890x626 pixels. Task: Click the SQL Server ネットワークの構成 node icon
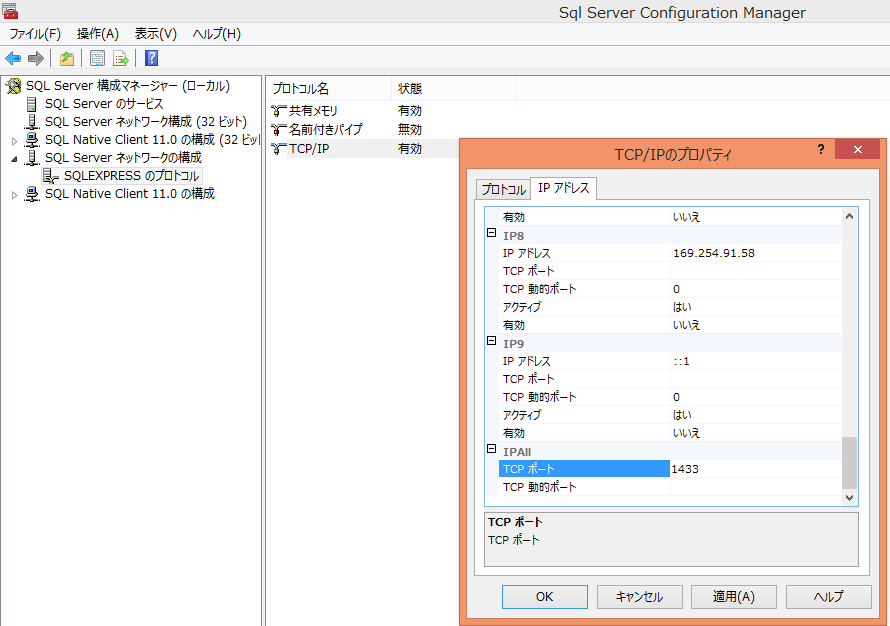pos(32,158)
